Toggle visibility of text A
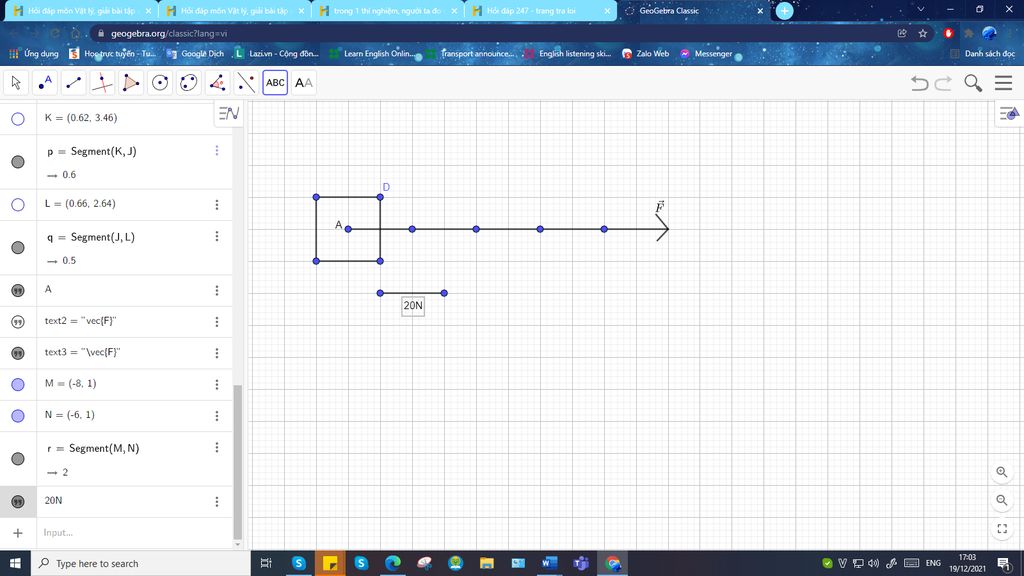Image resolution: width=1024 pixels, height=576 pixels. (18, 291)
